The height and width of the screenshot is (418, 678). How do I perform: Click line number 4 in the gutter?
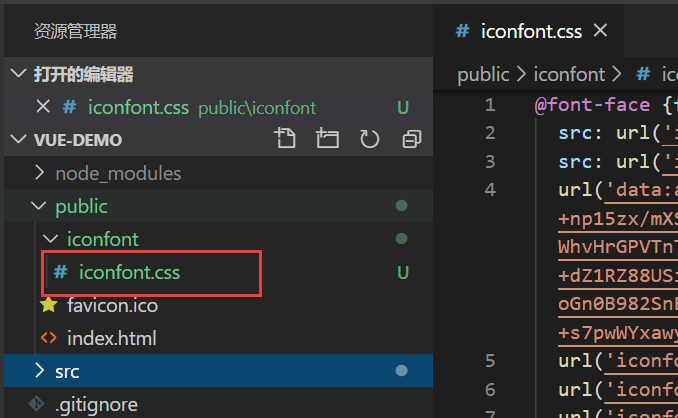pyautogui.click(x=490, y=190)
